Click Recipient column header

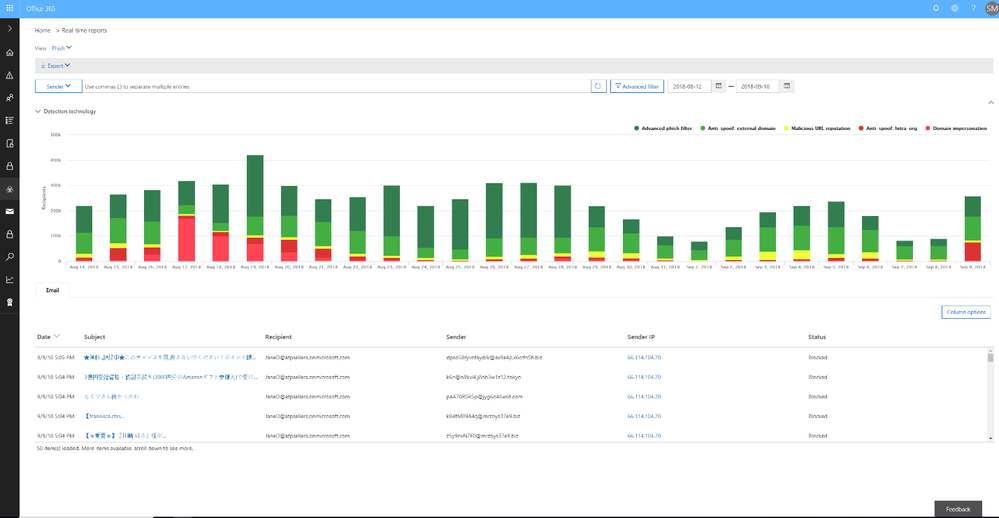pyautogui.click(x=278, y=336)
